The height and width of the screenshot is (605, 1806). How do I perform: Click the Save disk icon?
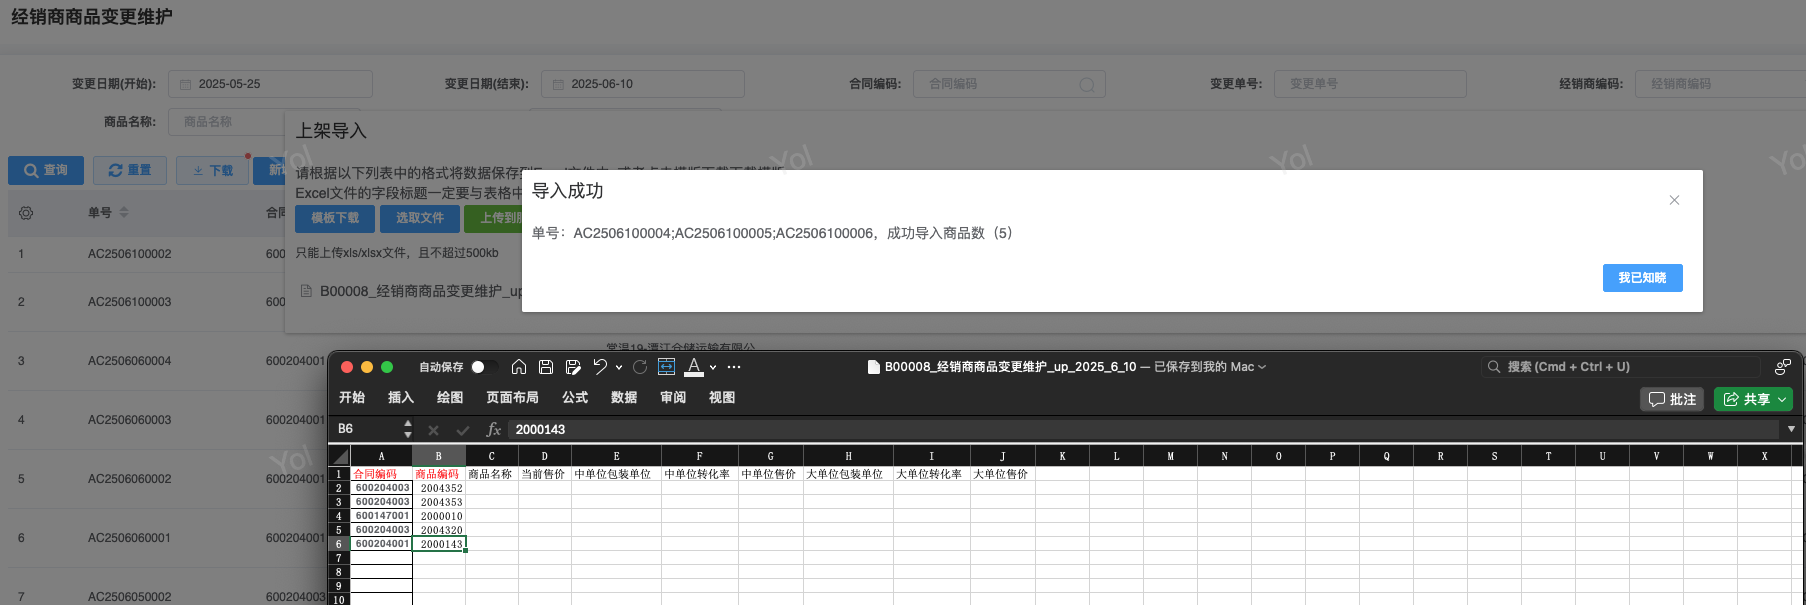tap(546, 367)
